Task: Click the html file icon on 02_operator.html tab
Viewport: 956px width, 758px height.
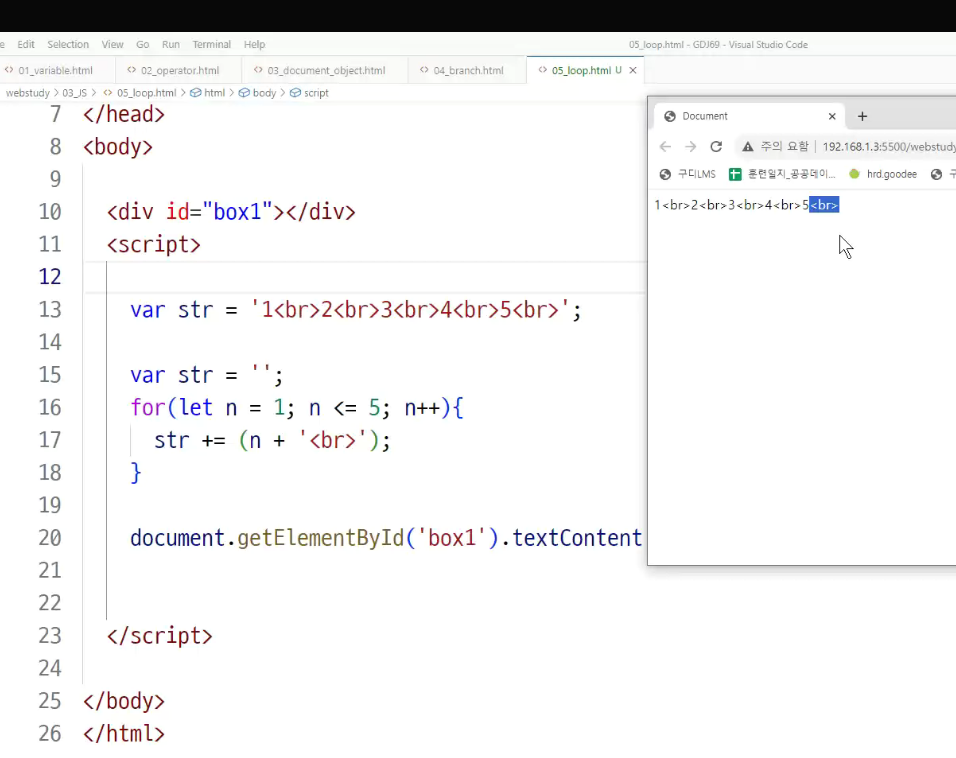Action: pyautogui.click(x=131, y=70)
